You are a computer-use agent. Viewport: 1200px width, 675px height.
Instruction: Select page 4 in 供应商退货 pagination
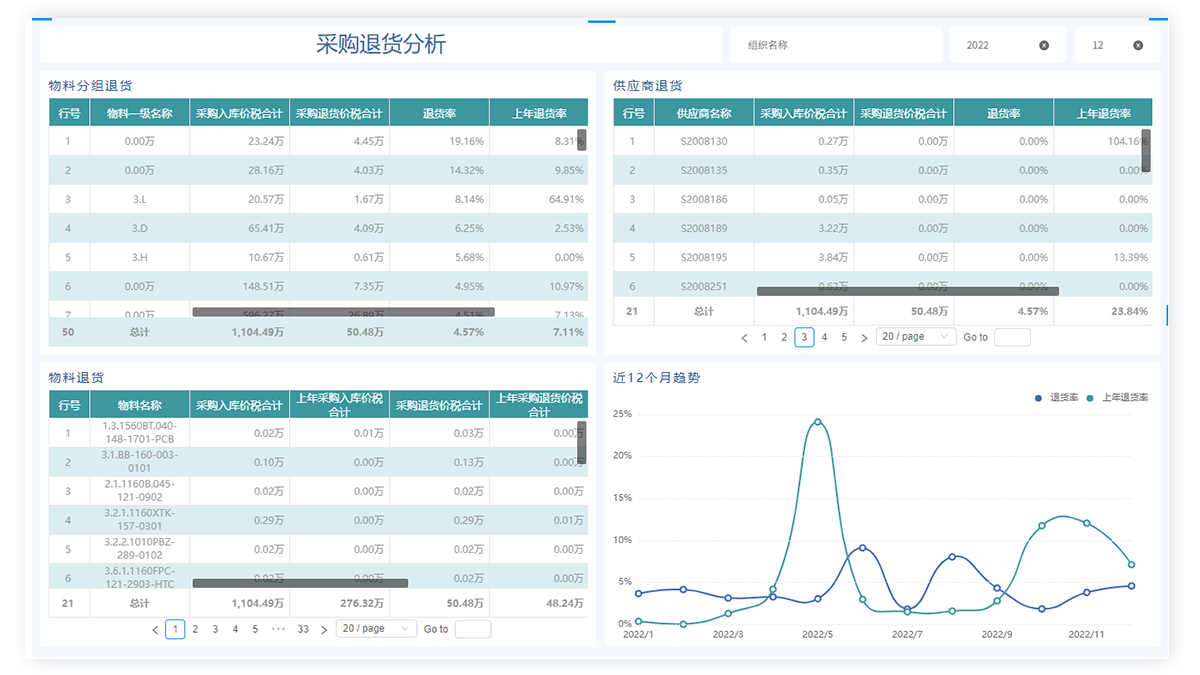pyautogui.click(x=824, y=337)
